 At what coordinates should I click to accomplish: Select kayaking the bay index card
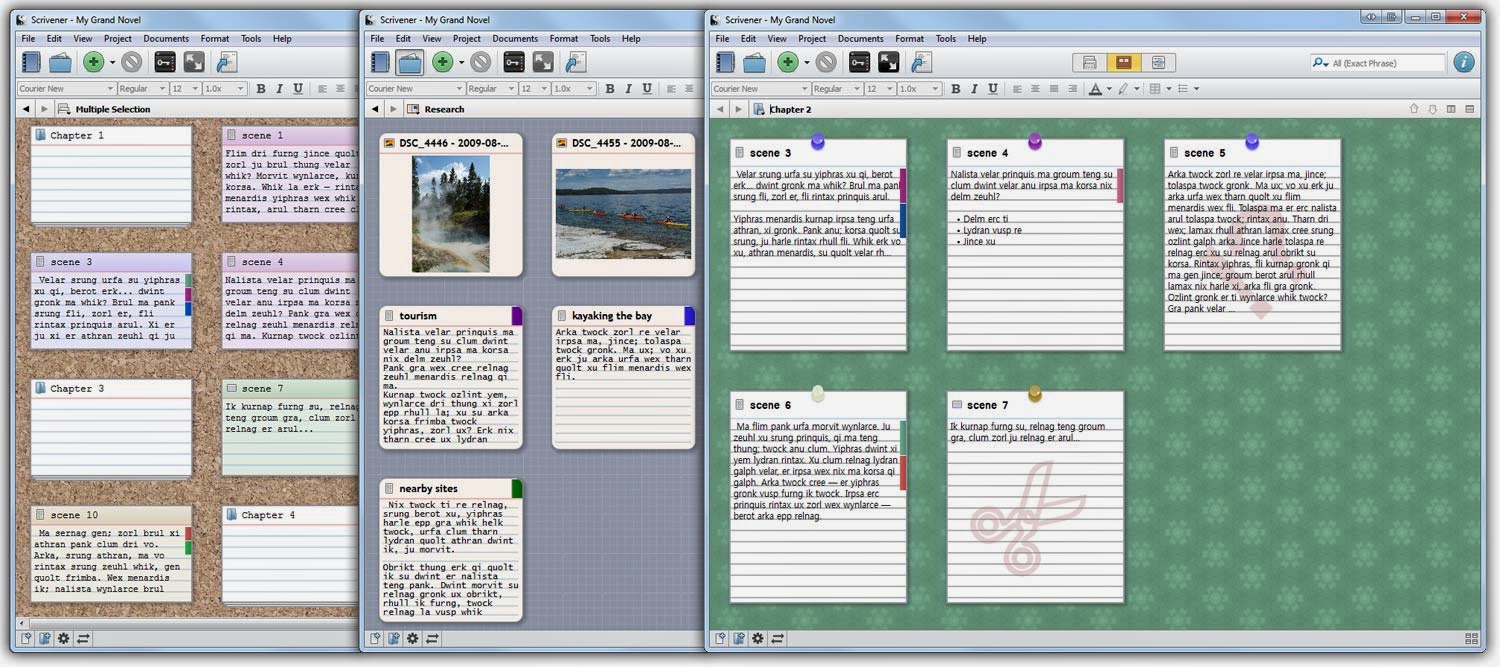point(623,378)
